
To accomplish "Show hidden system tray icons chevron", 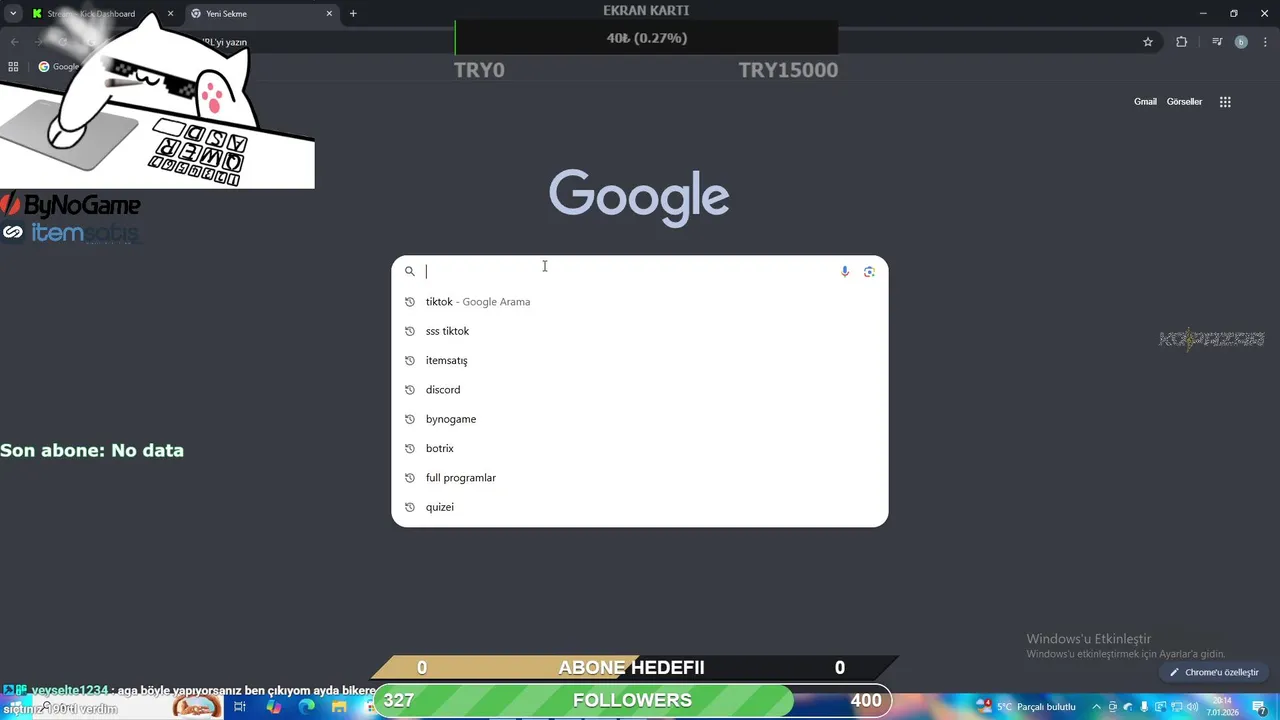I will click(x=1096, y=707).
